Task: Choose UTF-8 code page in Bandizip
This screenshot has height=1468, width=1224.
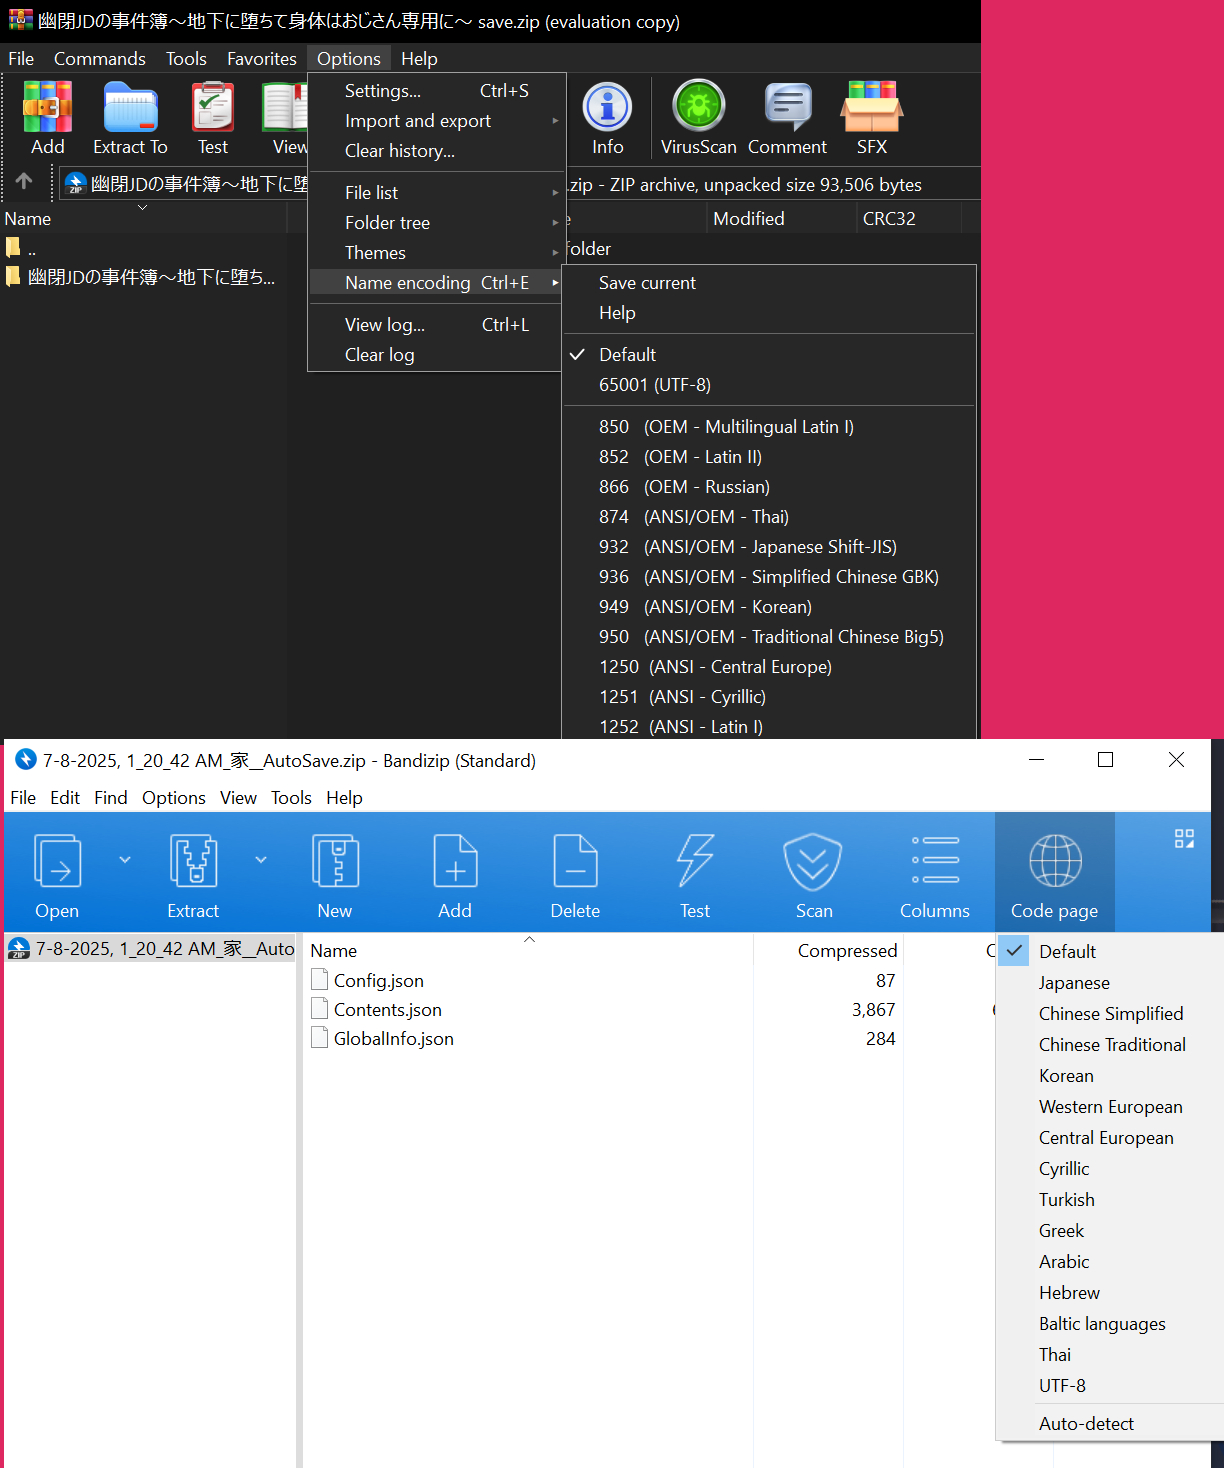Action: 1110,1386
